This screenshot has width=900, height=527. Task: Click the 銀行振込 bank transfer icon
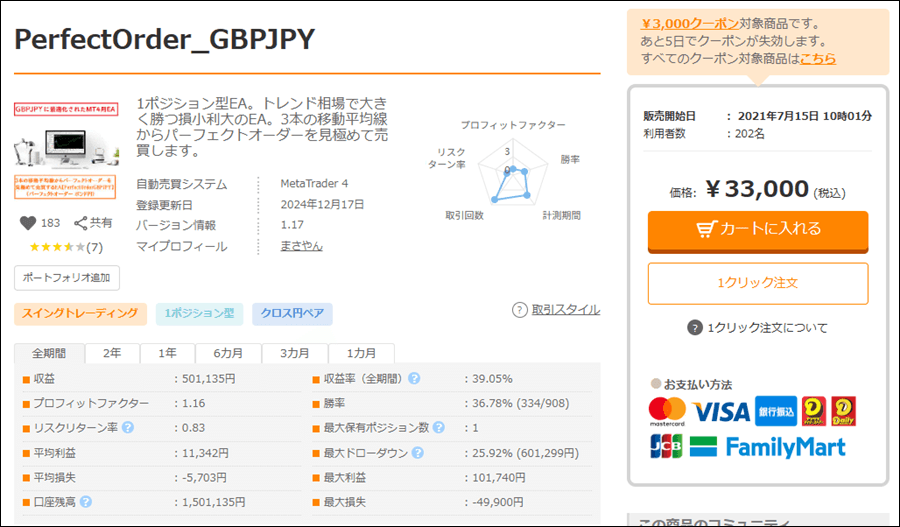click(776, 411)
